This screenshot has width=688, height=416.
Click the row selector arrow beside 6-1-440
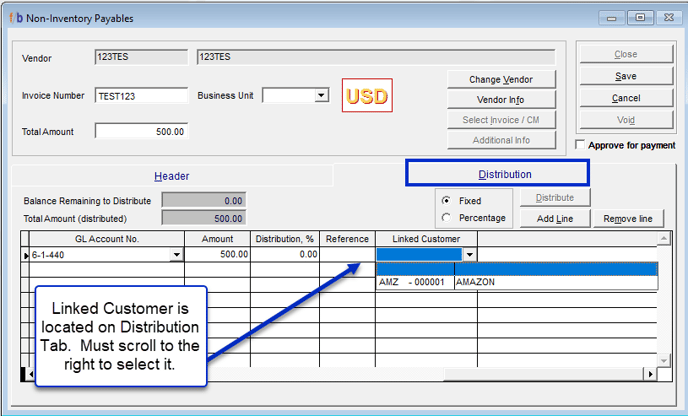[x=26, y=256]
